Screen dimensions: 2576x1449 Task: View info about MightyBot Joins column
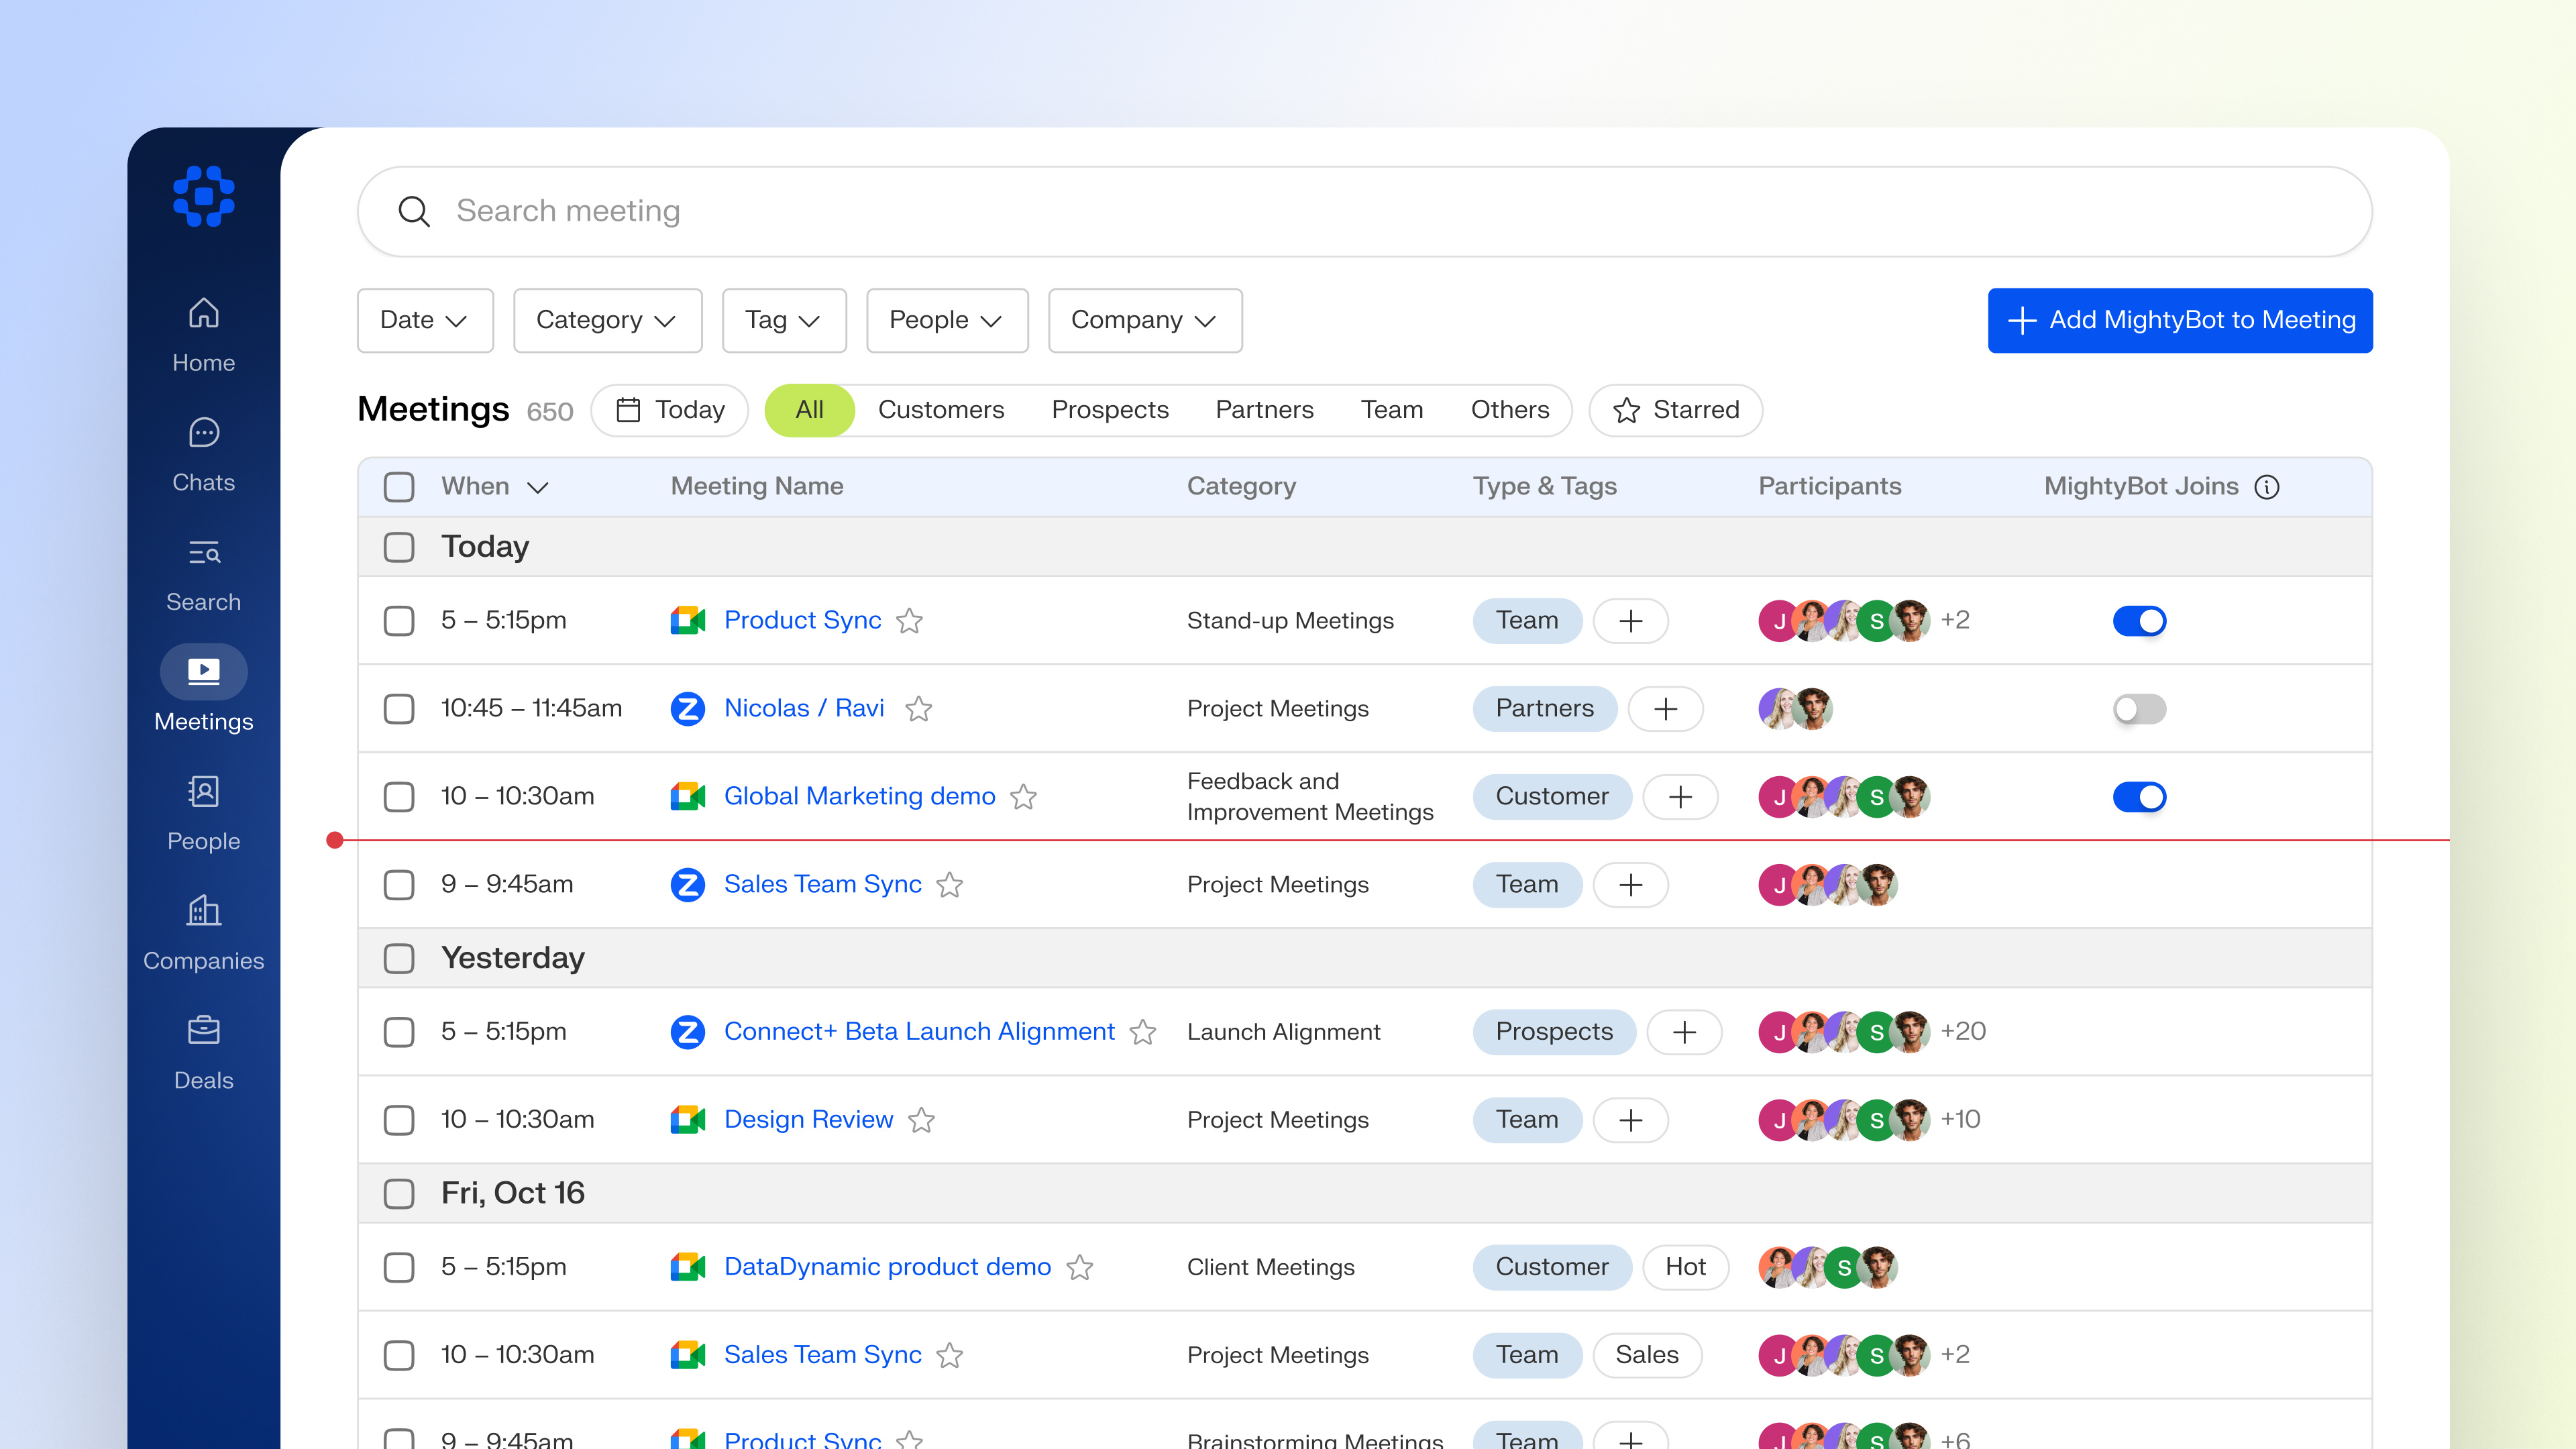(x=2266, y=487)
